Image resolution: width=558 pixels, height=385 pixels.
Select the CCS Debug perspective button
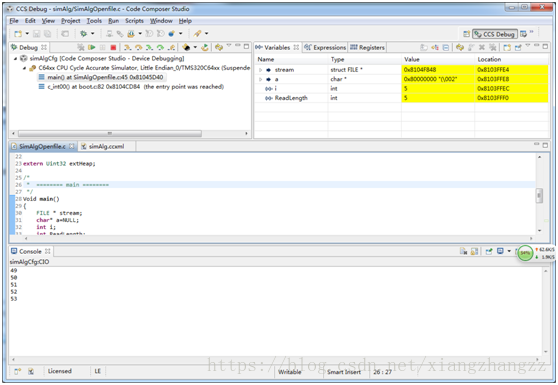click(x=495, y=34)
